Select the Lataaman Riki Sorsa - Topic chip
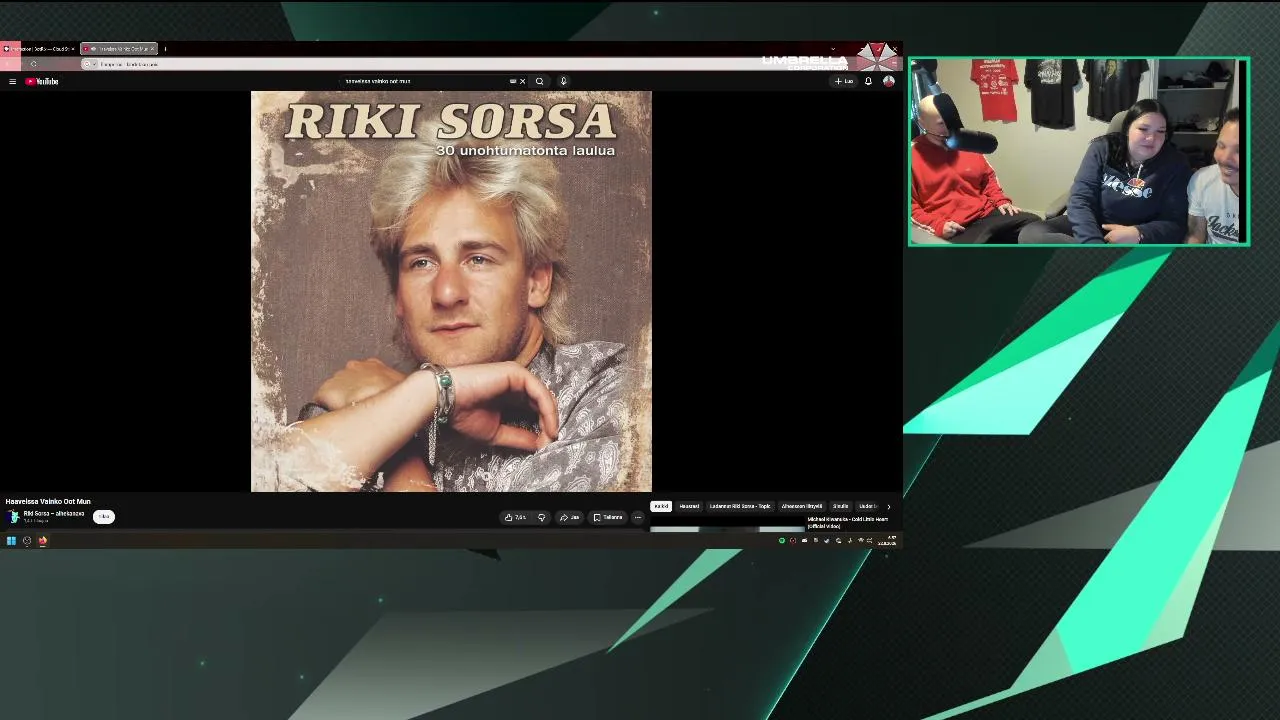 [x=740, y=506]
